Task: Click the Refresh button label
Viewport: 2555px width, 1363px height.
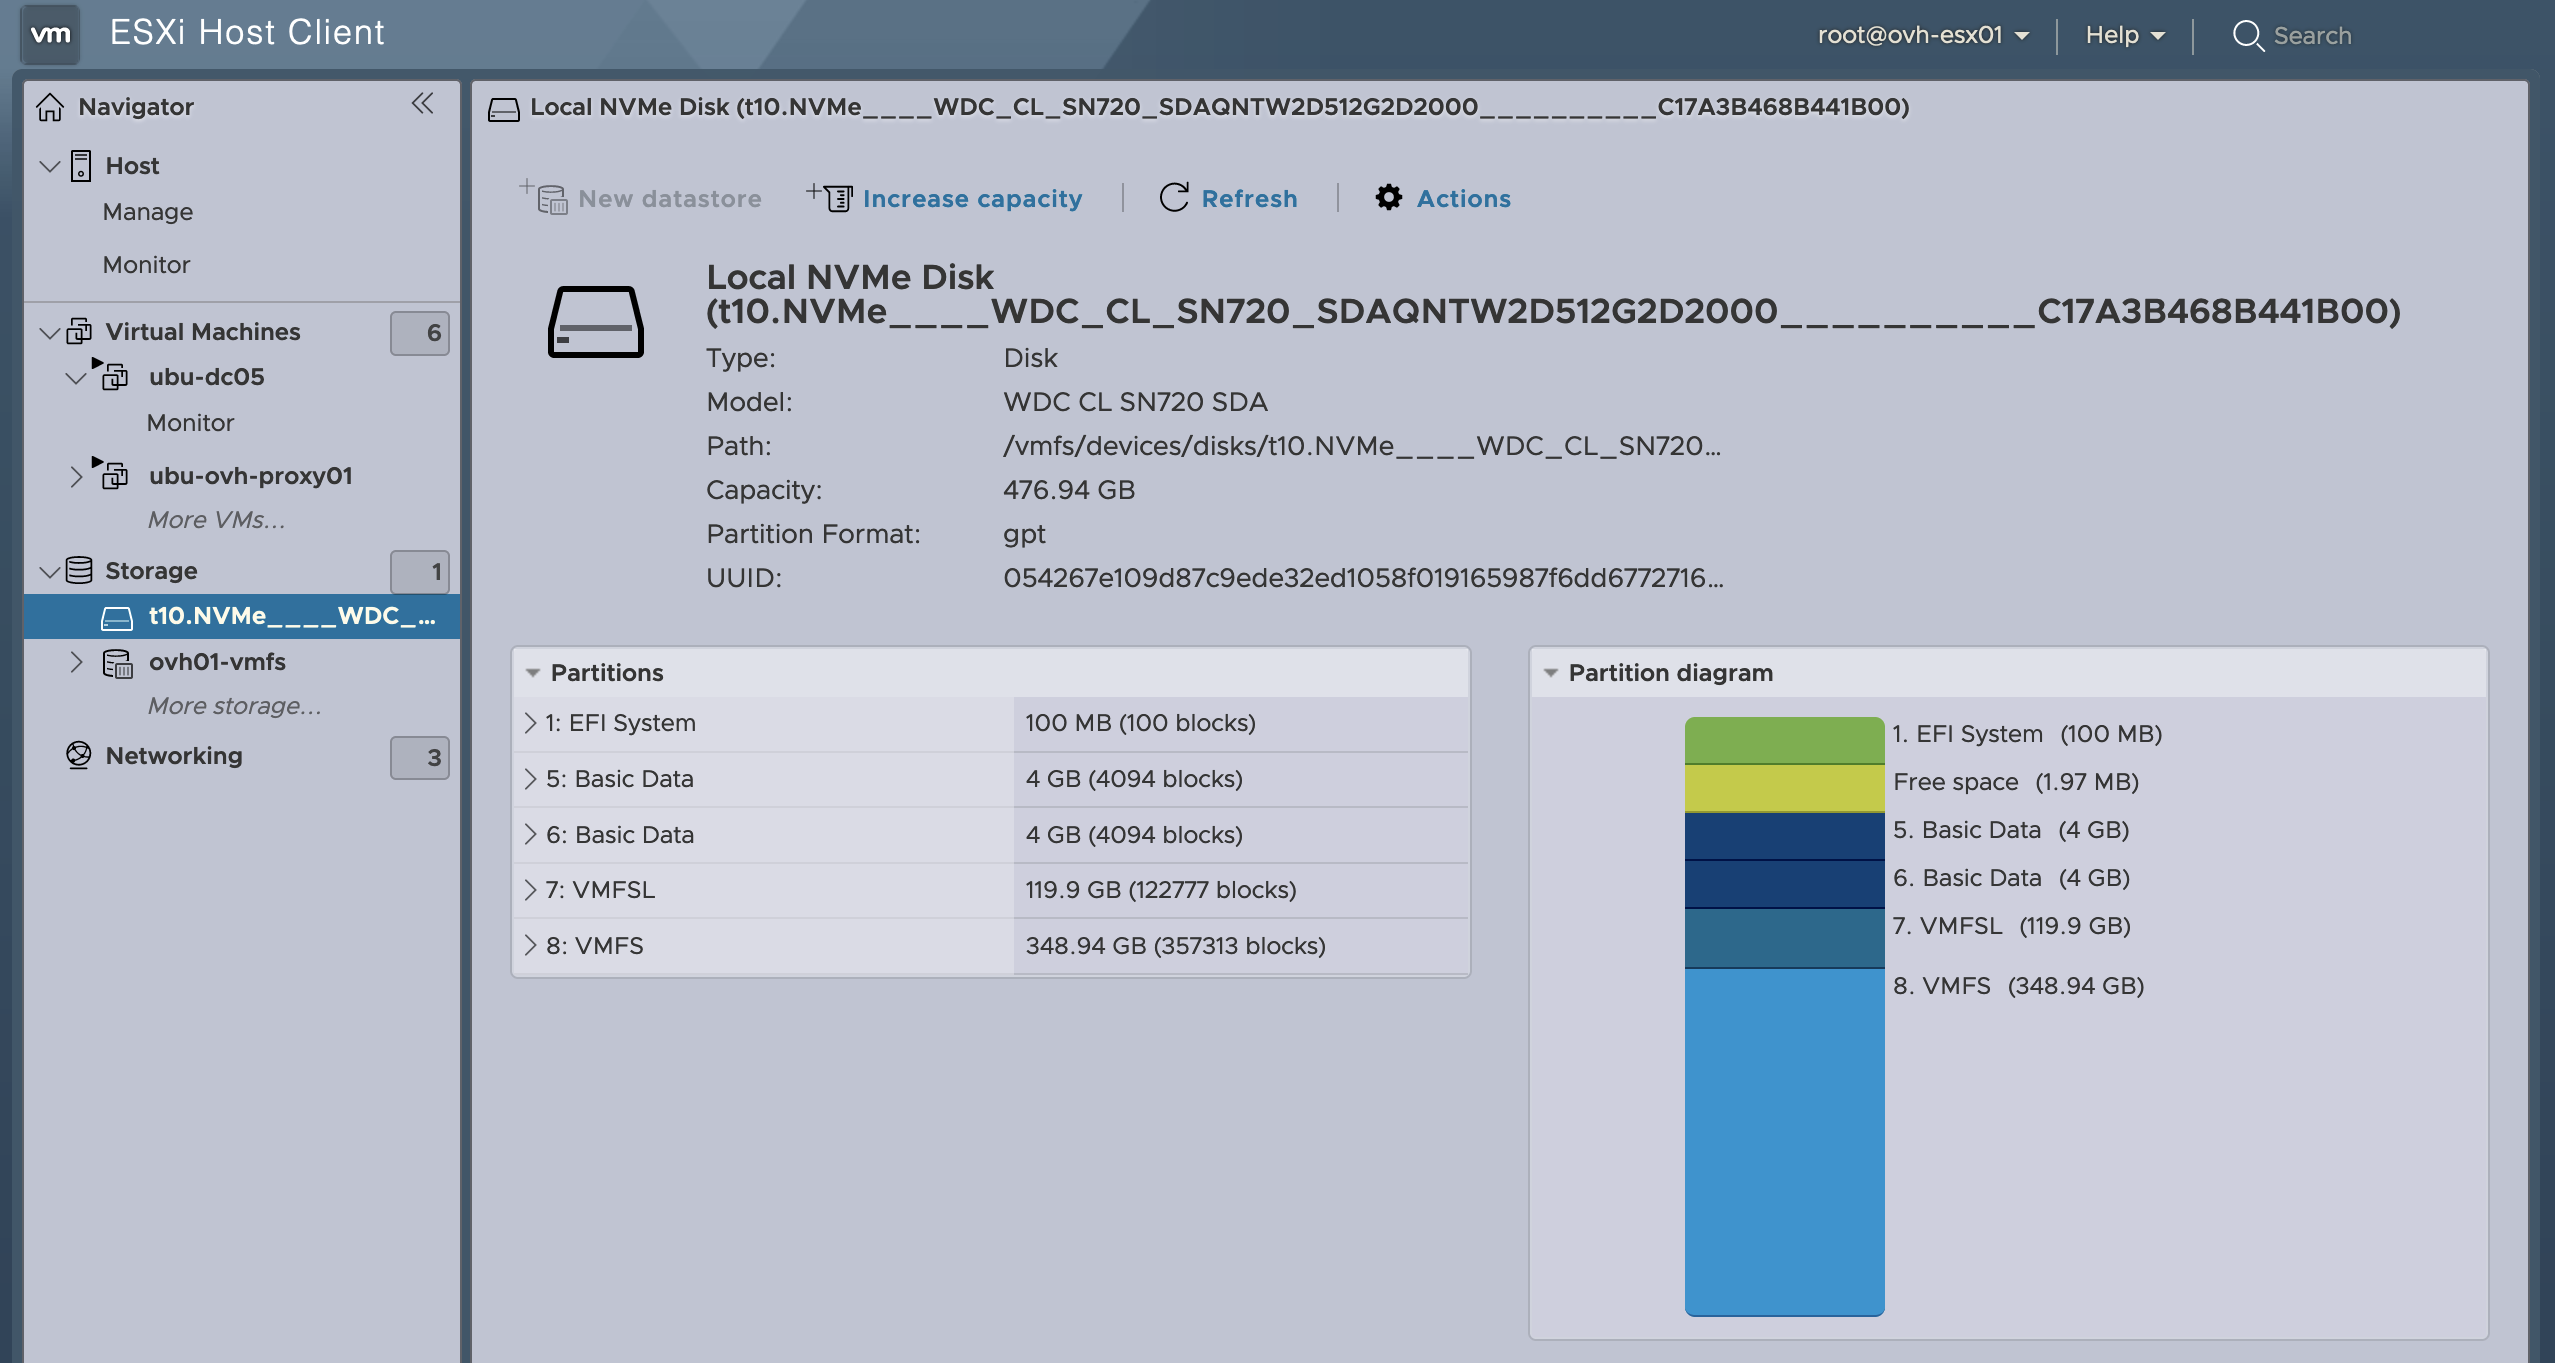Action: (1249, 198)
